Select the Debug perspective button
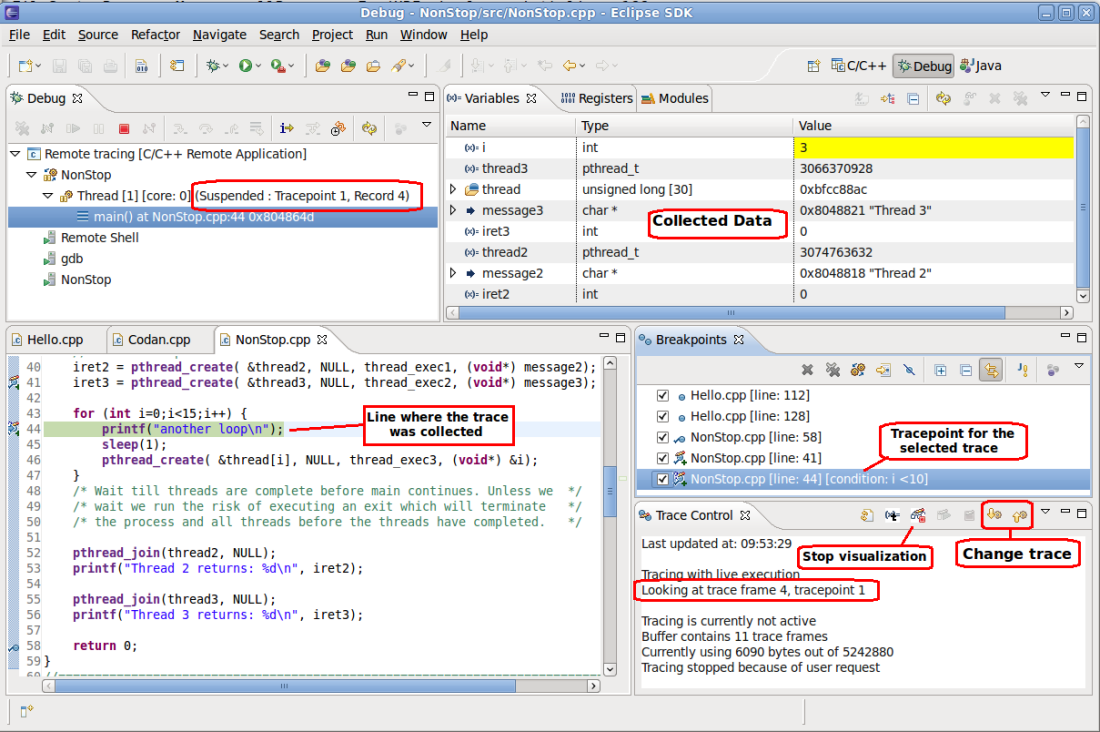This screenshot has width=1100, height=732. (924, 66)
